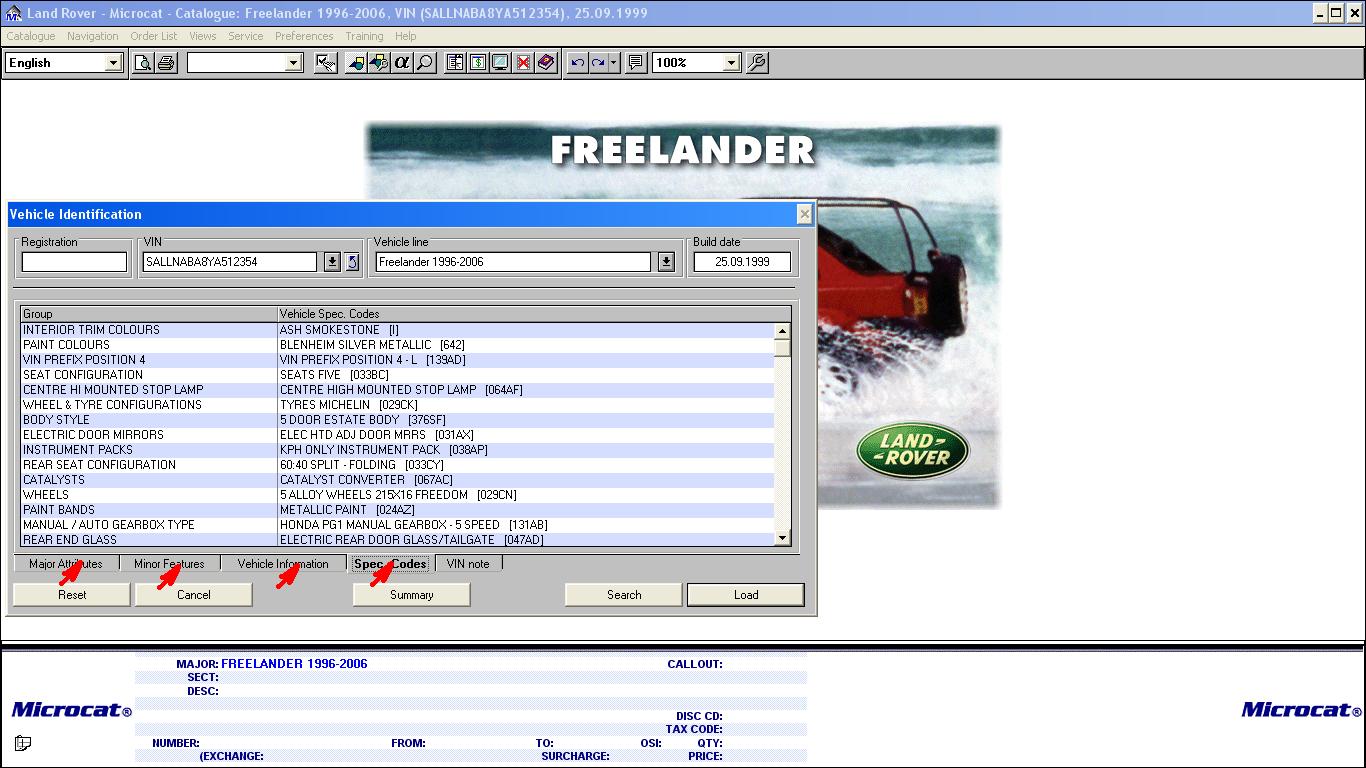This screenshot has width=1366, height=768.
Task: Click the wrench settings toolbar icon
Action: [758, 63]
